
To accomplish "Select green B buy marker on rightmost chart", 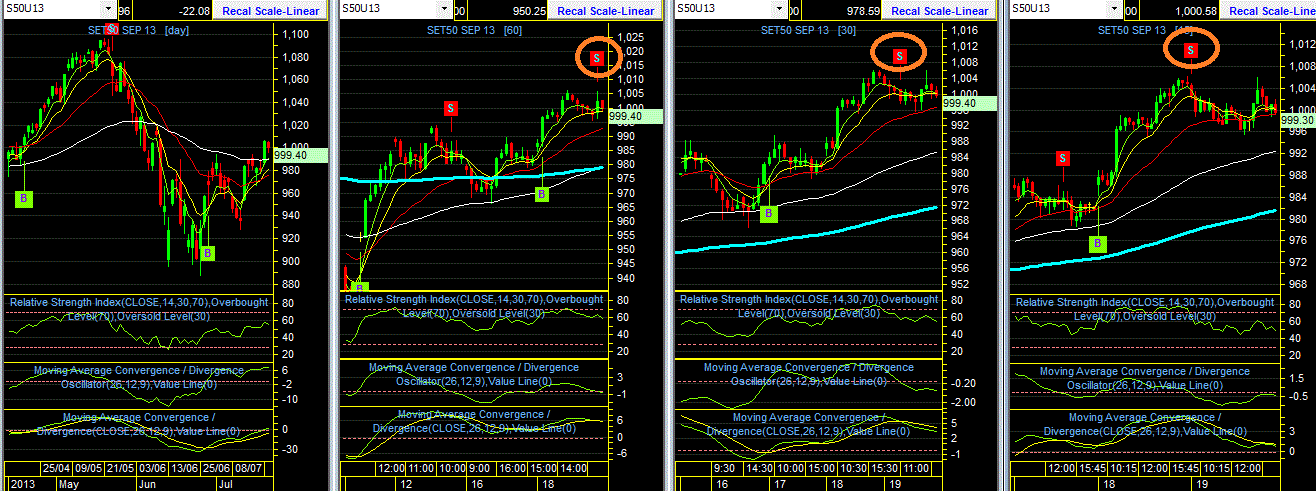I will click(x=1098, y=243).
